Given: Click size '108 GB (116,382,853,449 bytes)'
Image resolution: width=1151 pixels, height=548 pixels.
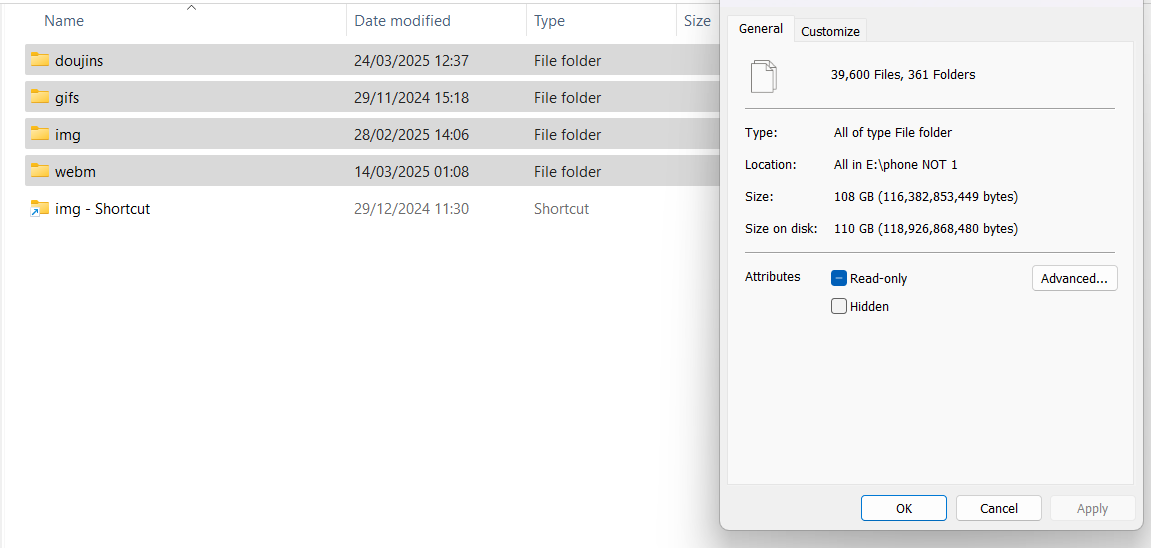Looking at the screenshot, I should click(926, 197).
